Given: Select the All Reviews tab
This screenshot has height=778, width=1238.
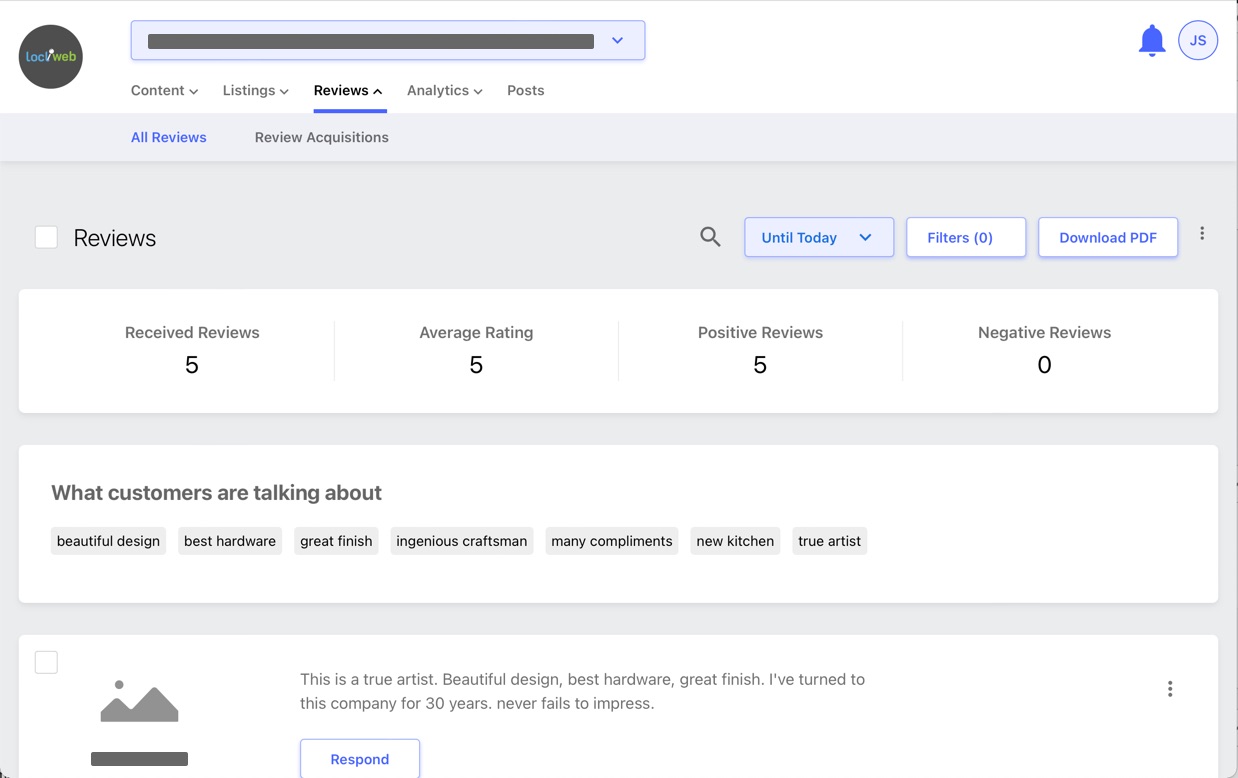Looking at the screenshot, I should click(168, 138).
